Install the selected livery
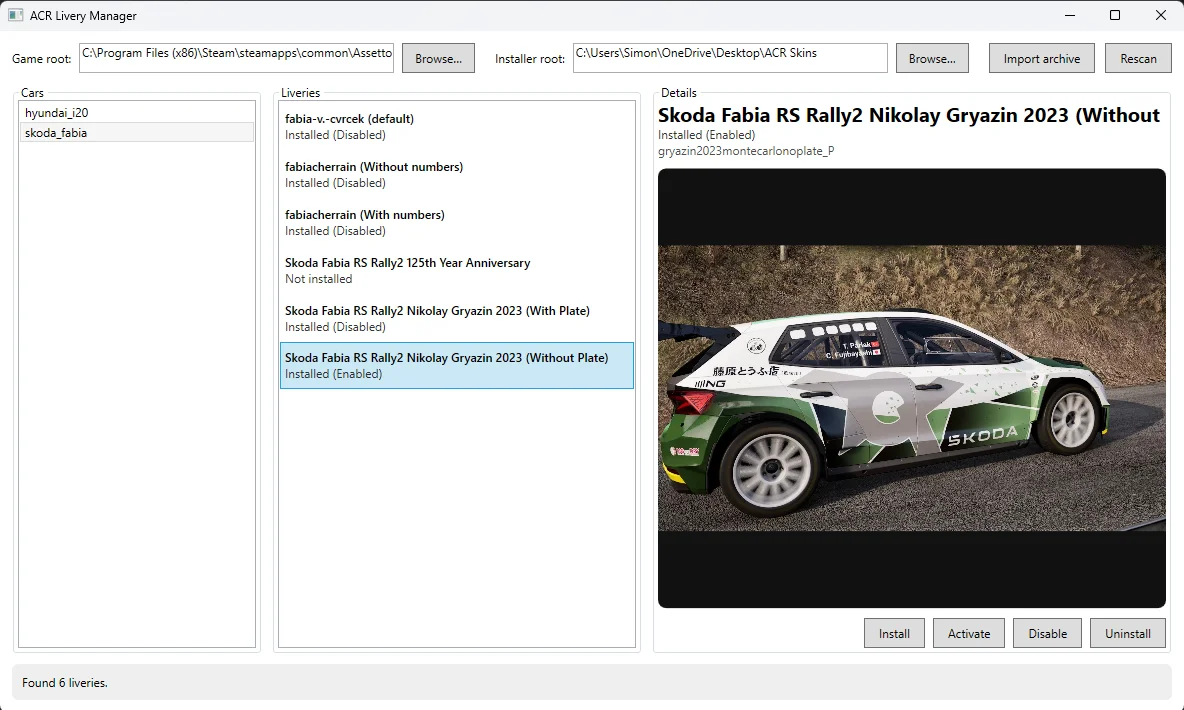 tap(894, 633)
